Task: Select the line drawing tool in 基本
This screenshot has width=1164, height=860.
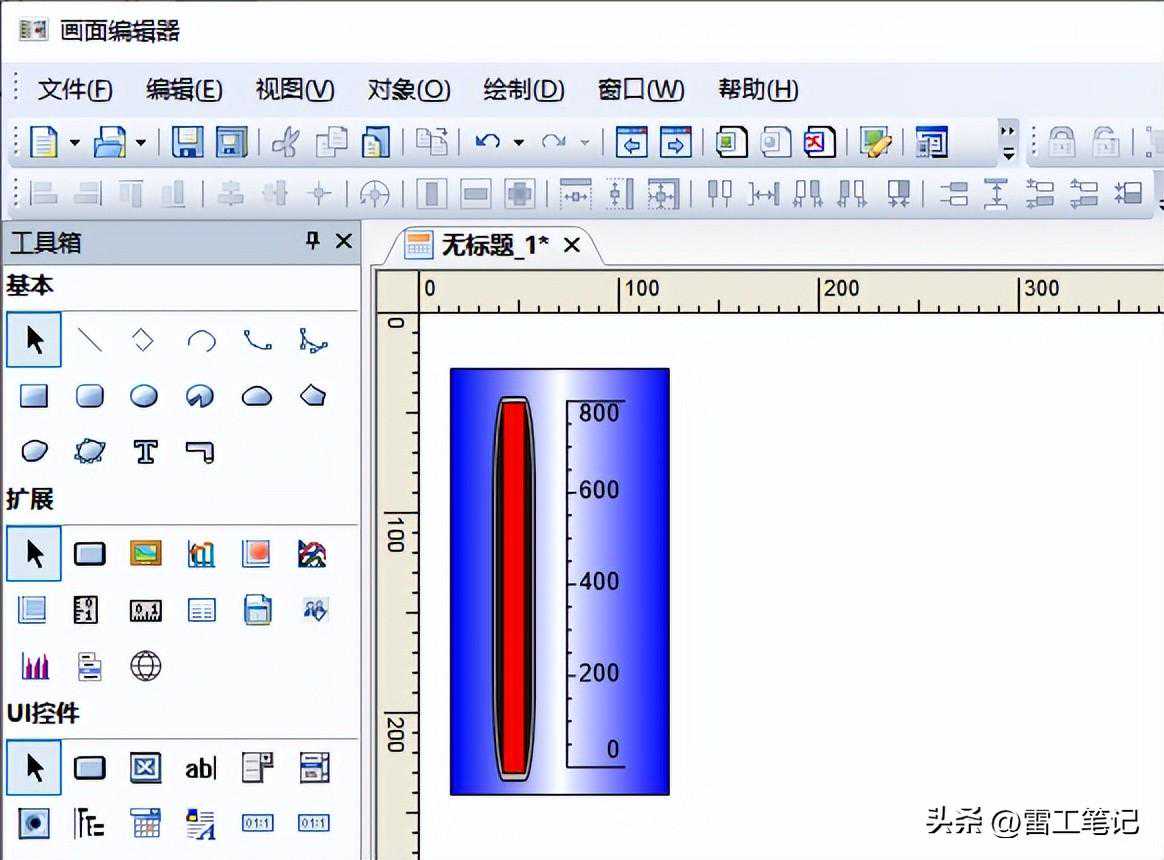Action: point(90,341)
